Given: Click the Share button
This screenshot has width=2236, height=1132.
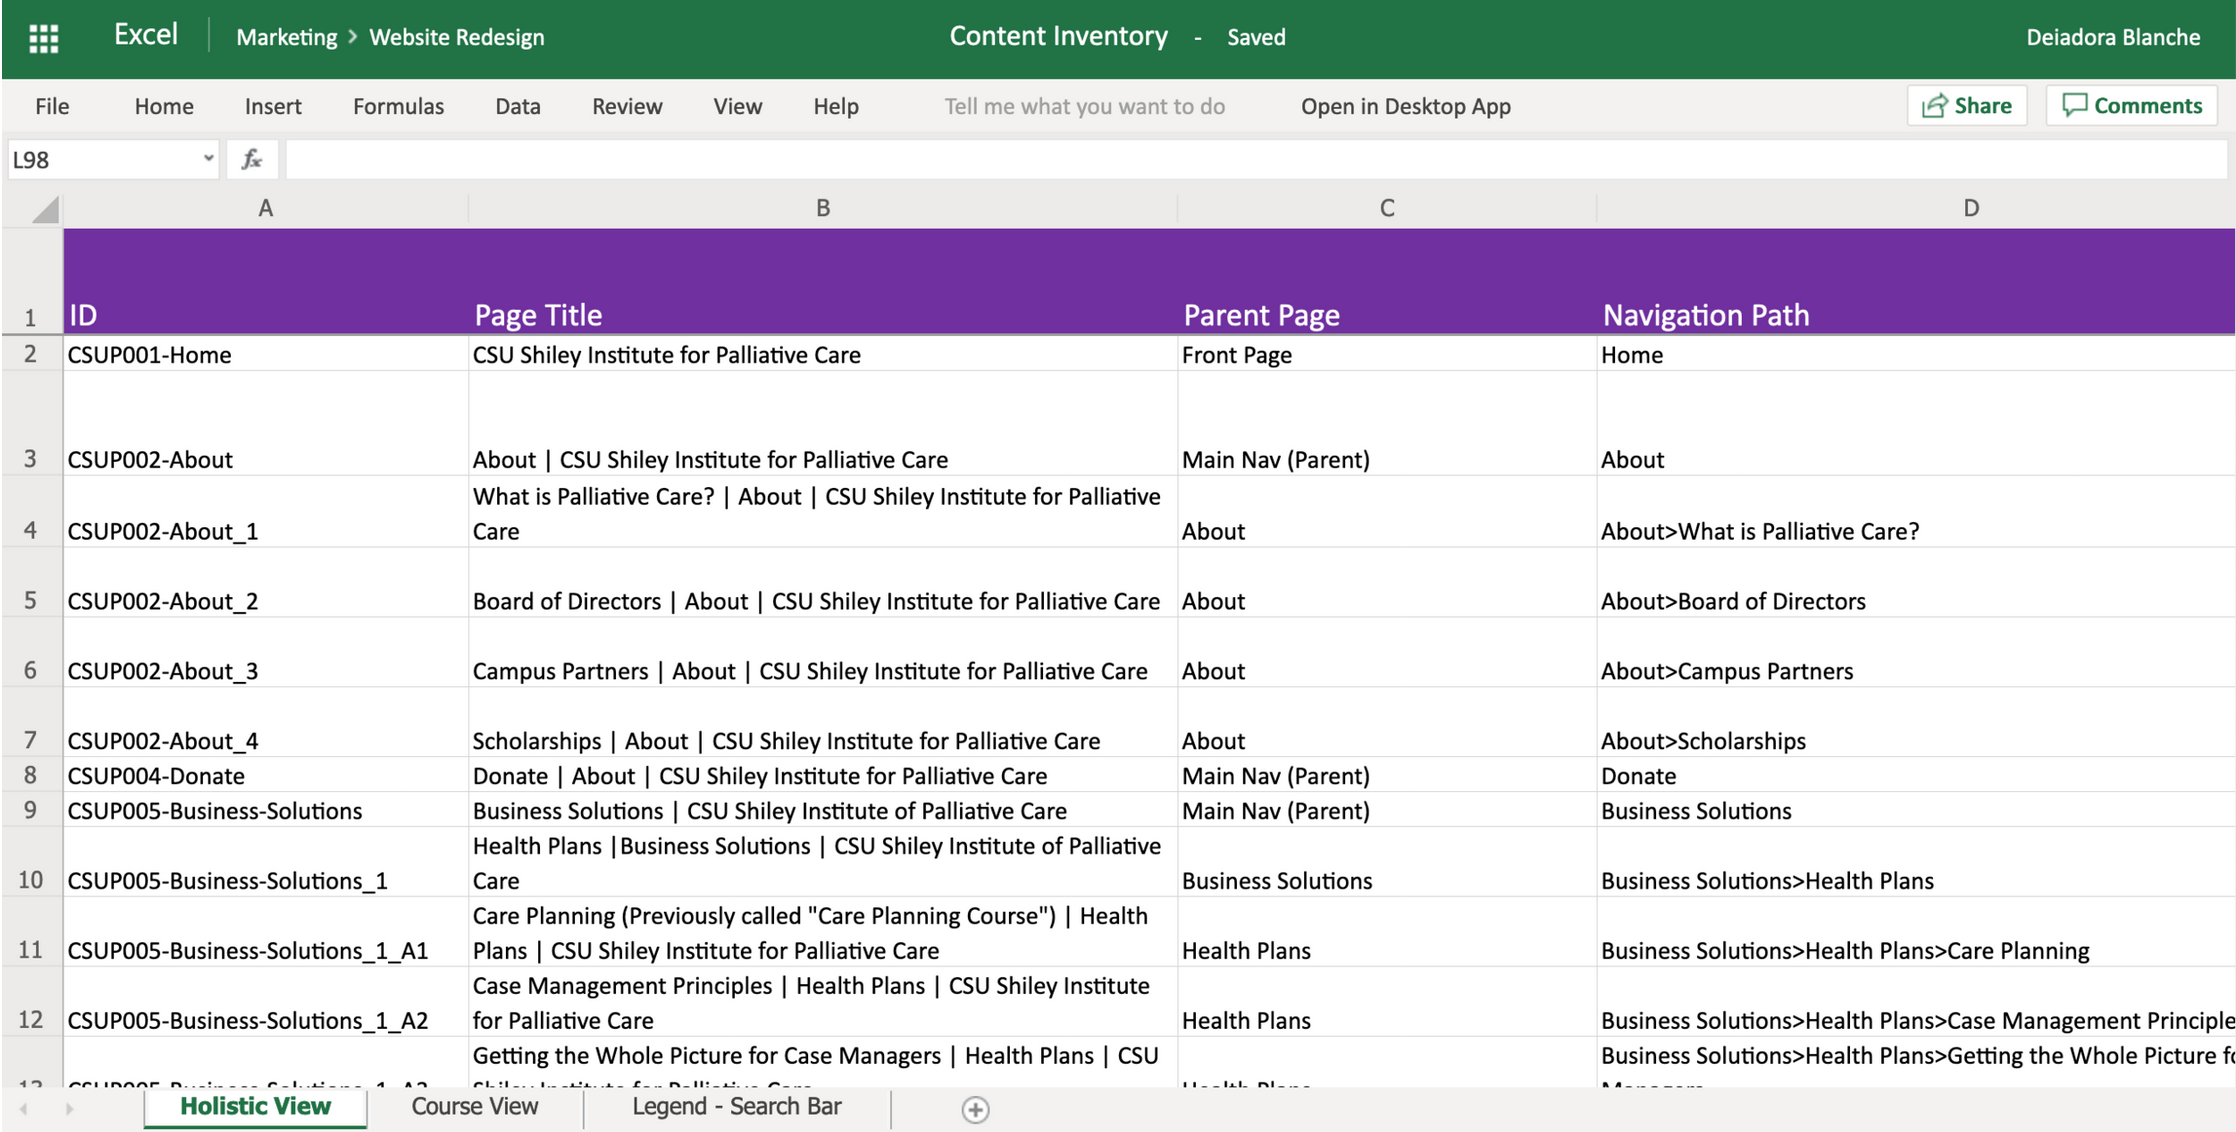Looking at the screenshot, I should (1967, 105).
